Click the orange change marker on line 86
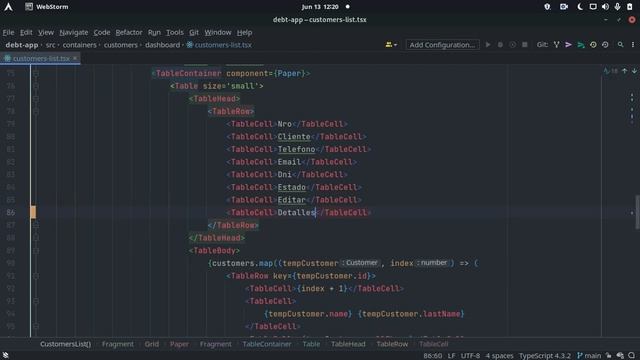Screen dimensions: 640x360 pos(33,212)
